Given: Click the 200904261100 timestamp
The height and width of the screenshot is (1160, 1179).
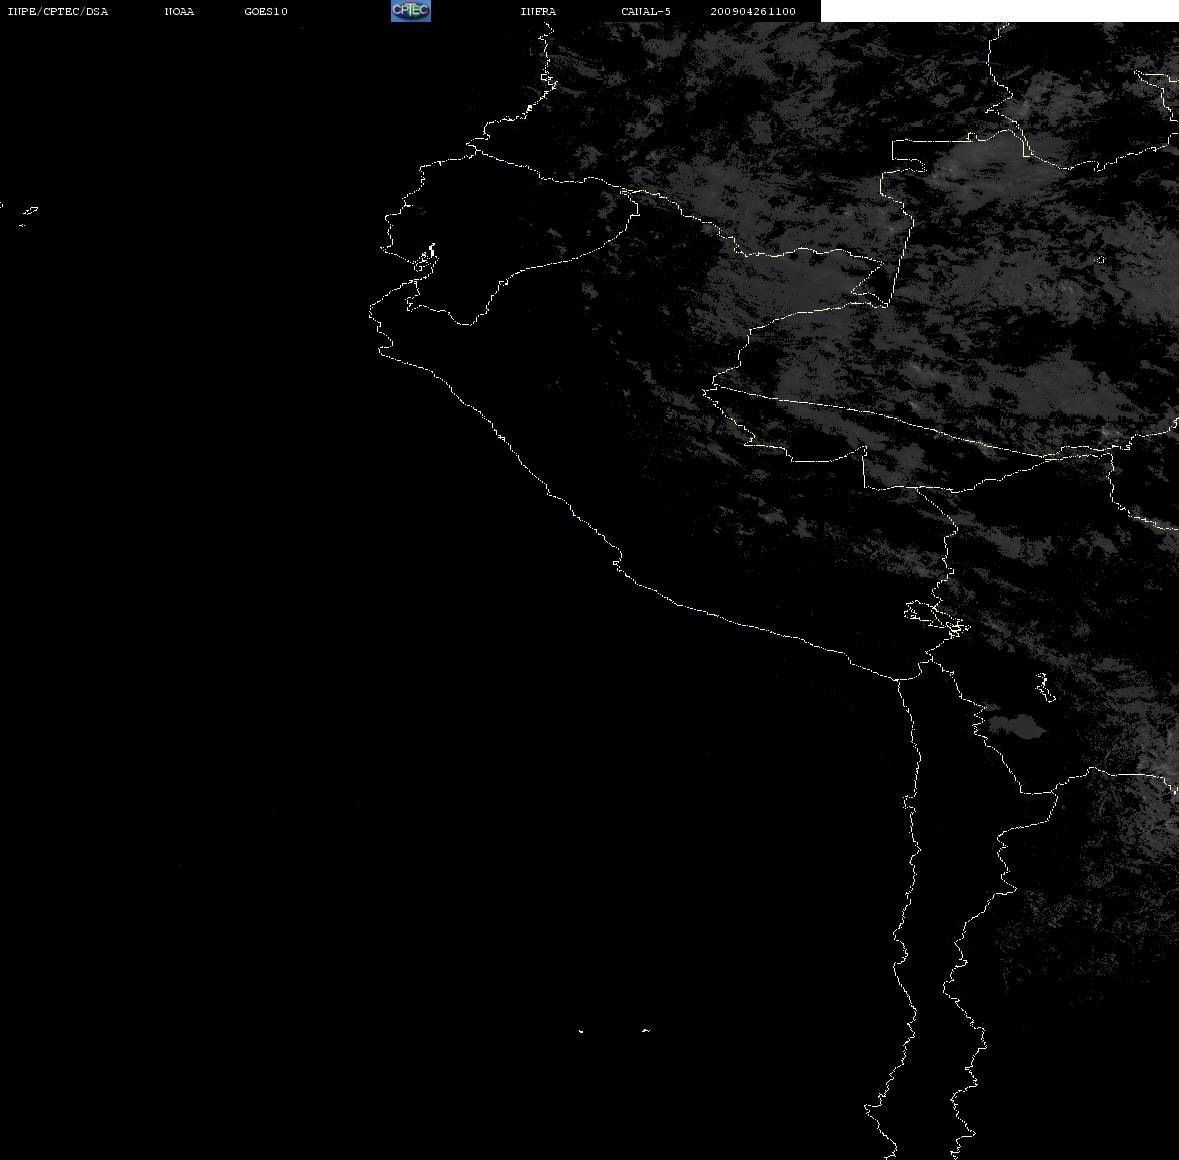Looking at the screenshot, I should (x=753, y=11).
